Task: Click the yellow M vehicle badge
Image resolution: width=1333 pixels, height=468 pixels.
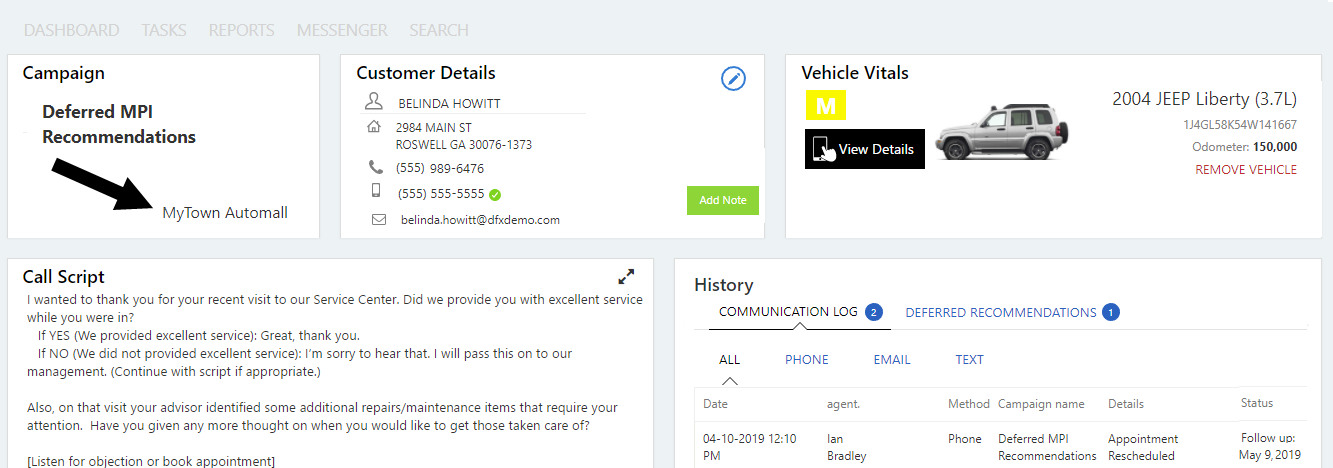Action: pyautogui.click(x=826, y=105)
